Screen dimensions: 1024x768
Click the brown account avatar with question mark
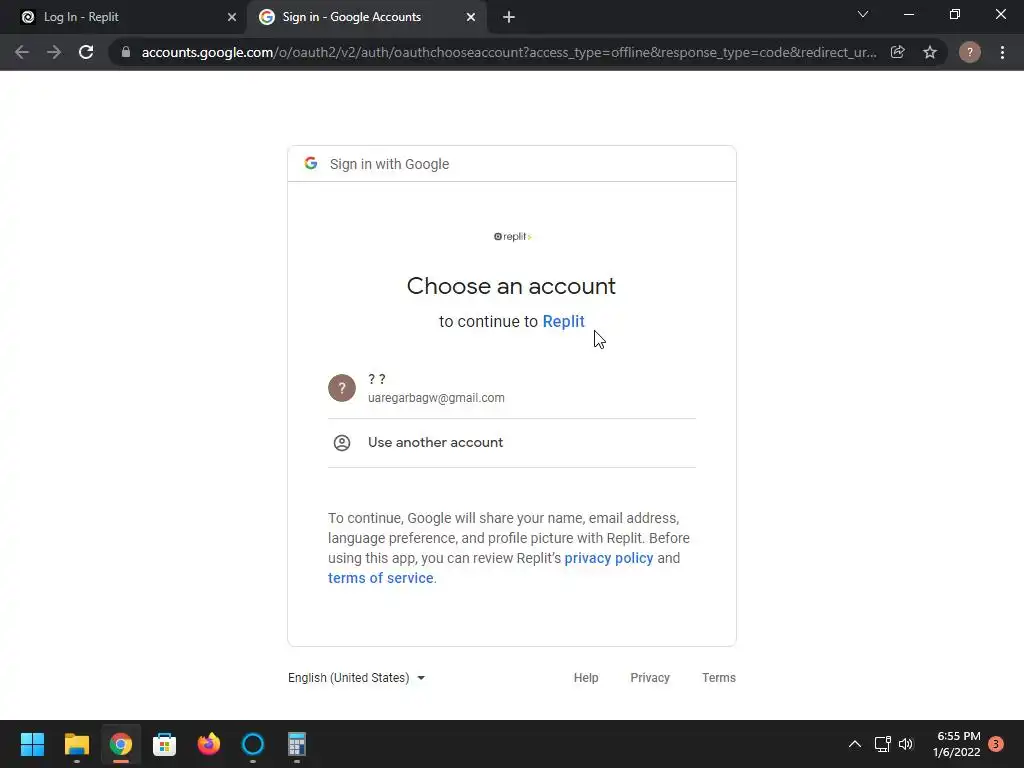342,388
